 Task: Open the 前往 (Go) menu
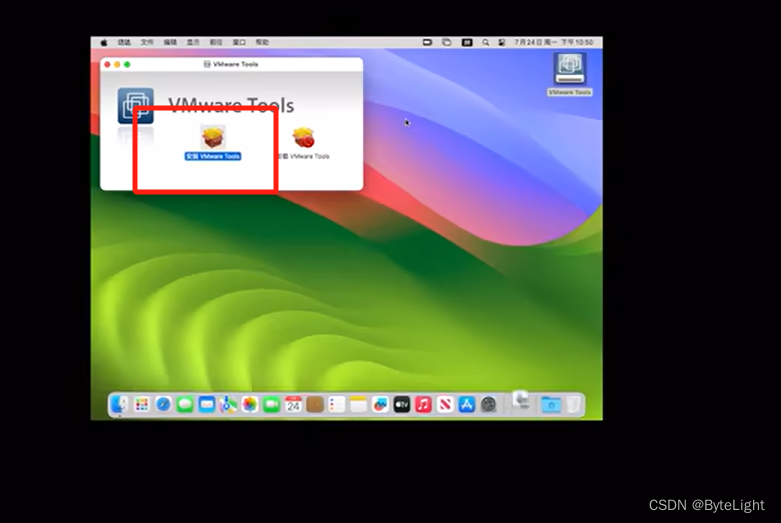[216, 42]
